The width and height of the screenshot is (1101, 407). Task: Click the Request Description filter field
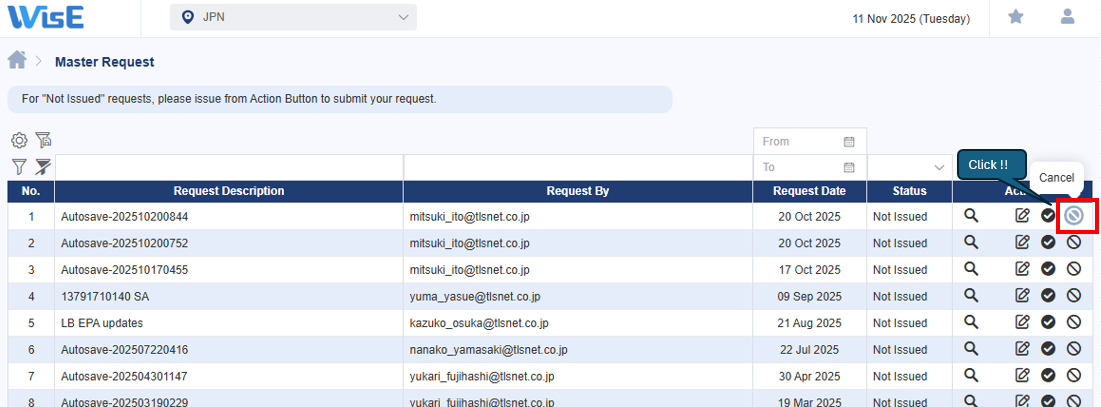click(x=229, y=168)
